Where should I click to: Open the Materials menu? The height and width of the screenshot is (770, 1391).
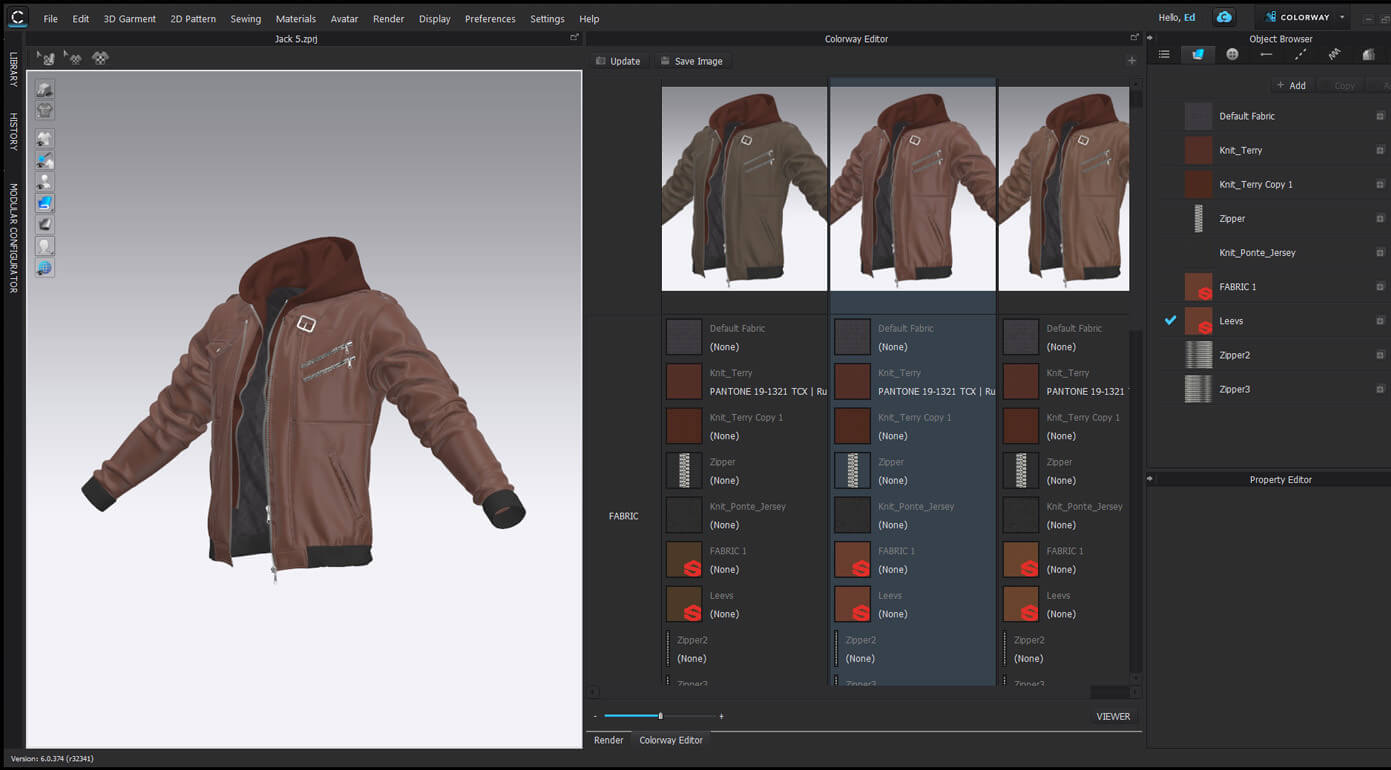coord(296,19)
